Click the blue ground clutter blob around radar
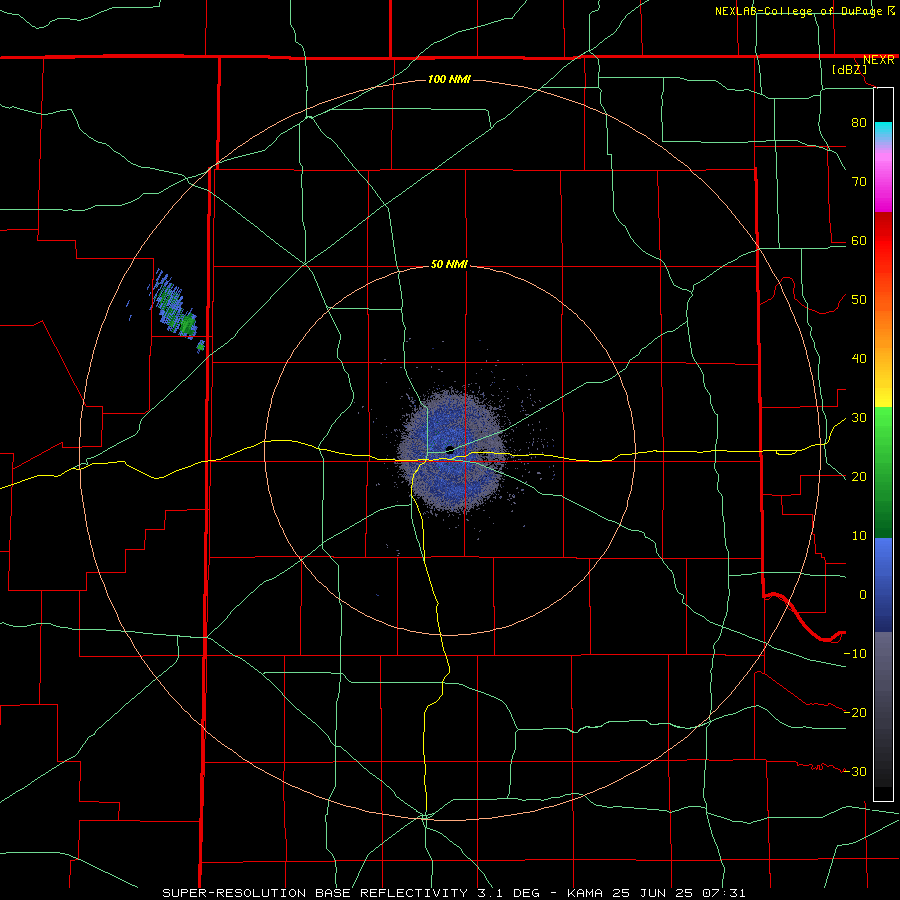Screen dimensions: 900x900 point(451,451)
